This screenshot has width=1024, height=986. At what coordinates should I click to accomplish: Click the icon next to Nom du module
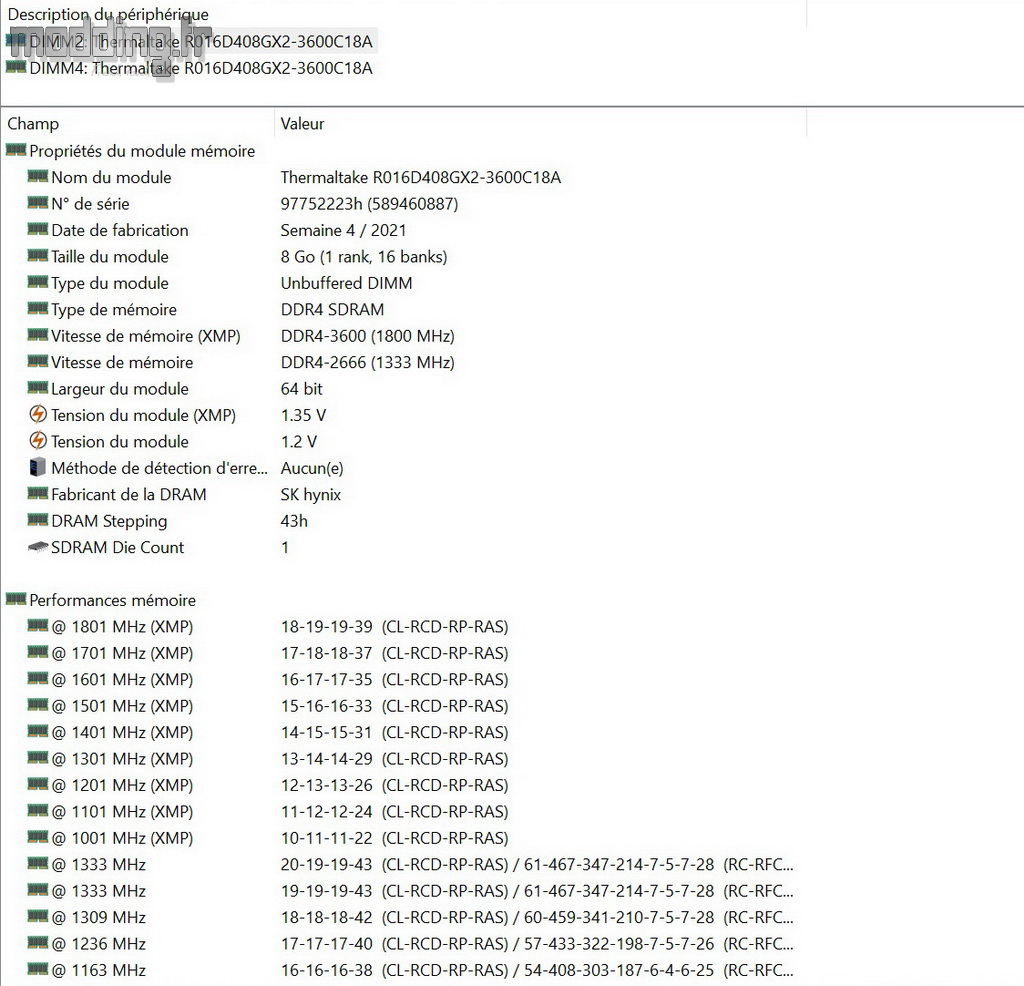click(x=38, y=176)
